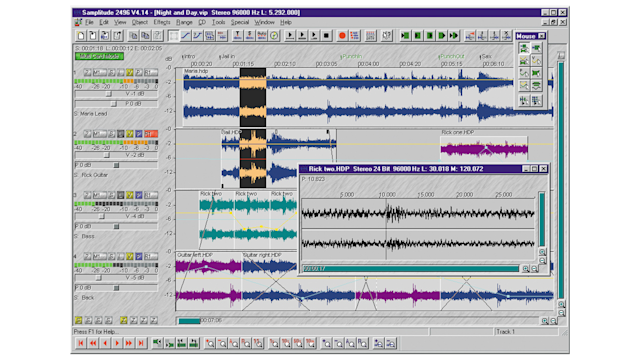Open the Window menu
Image resolution: width=640 pixels, height=360 pixels.
pos(264,22)
